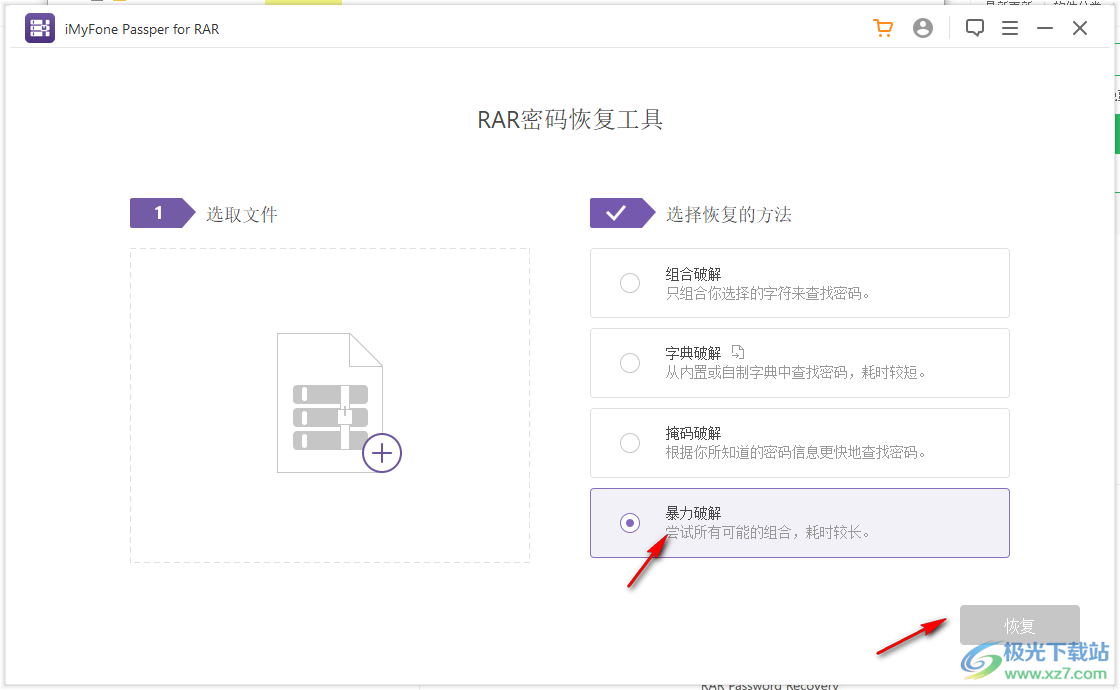The height and width of the screenshot is (690, 1120).
Task: Click the 字典破解 title text
Action: pos(693,354)
